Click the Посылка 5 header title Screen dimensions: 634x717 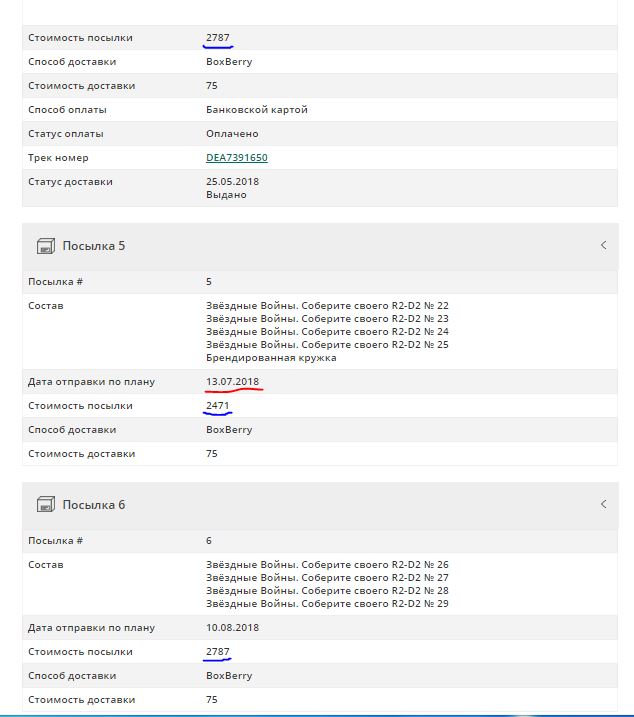pyautogui.click(x=94, y=246)
